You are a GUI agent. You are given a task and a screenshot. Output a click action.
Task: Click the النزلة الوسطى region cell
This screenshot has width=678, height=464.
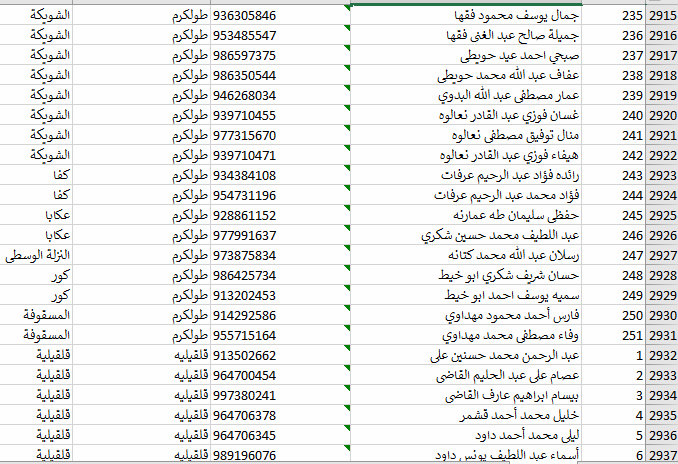[37, 255]
